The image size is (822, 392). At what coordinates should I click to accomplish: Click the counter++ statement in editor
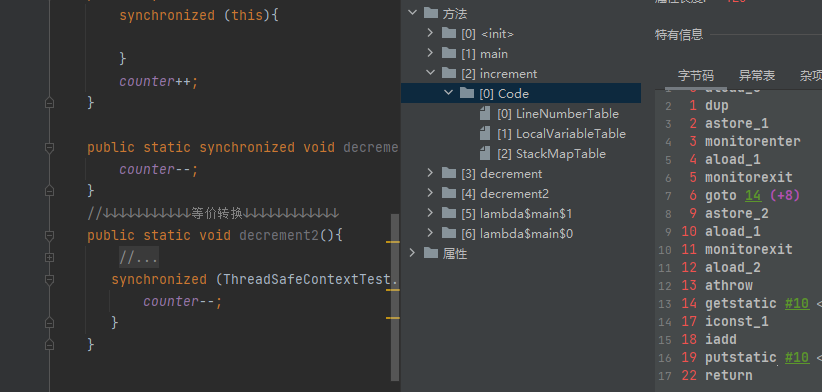(x=159, y=82)
